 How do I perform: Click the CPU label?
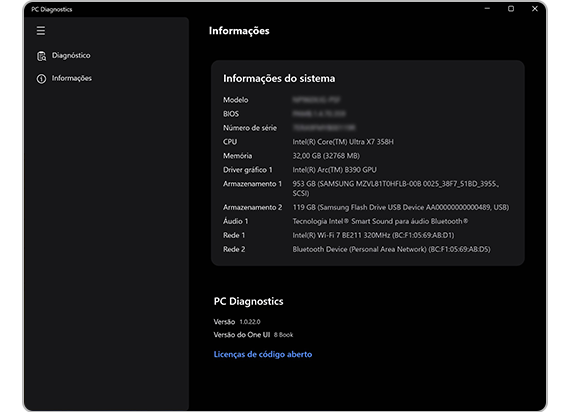(x=230, y=142)
